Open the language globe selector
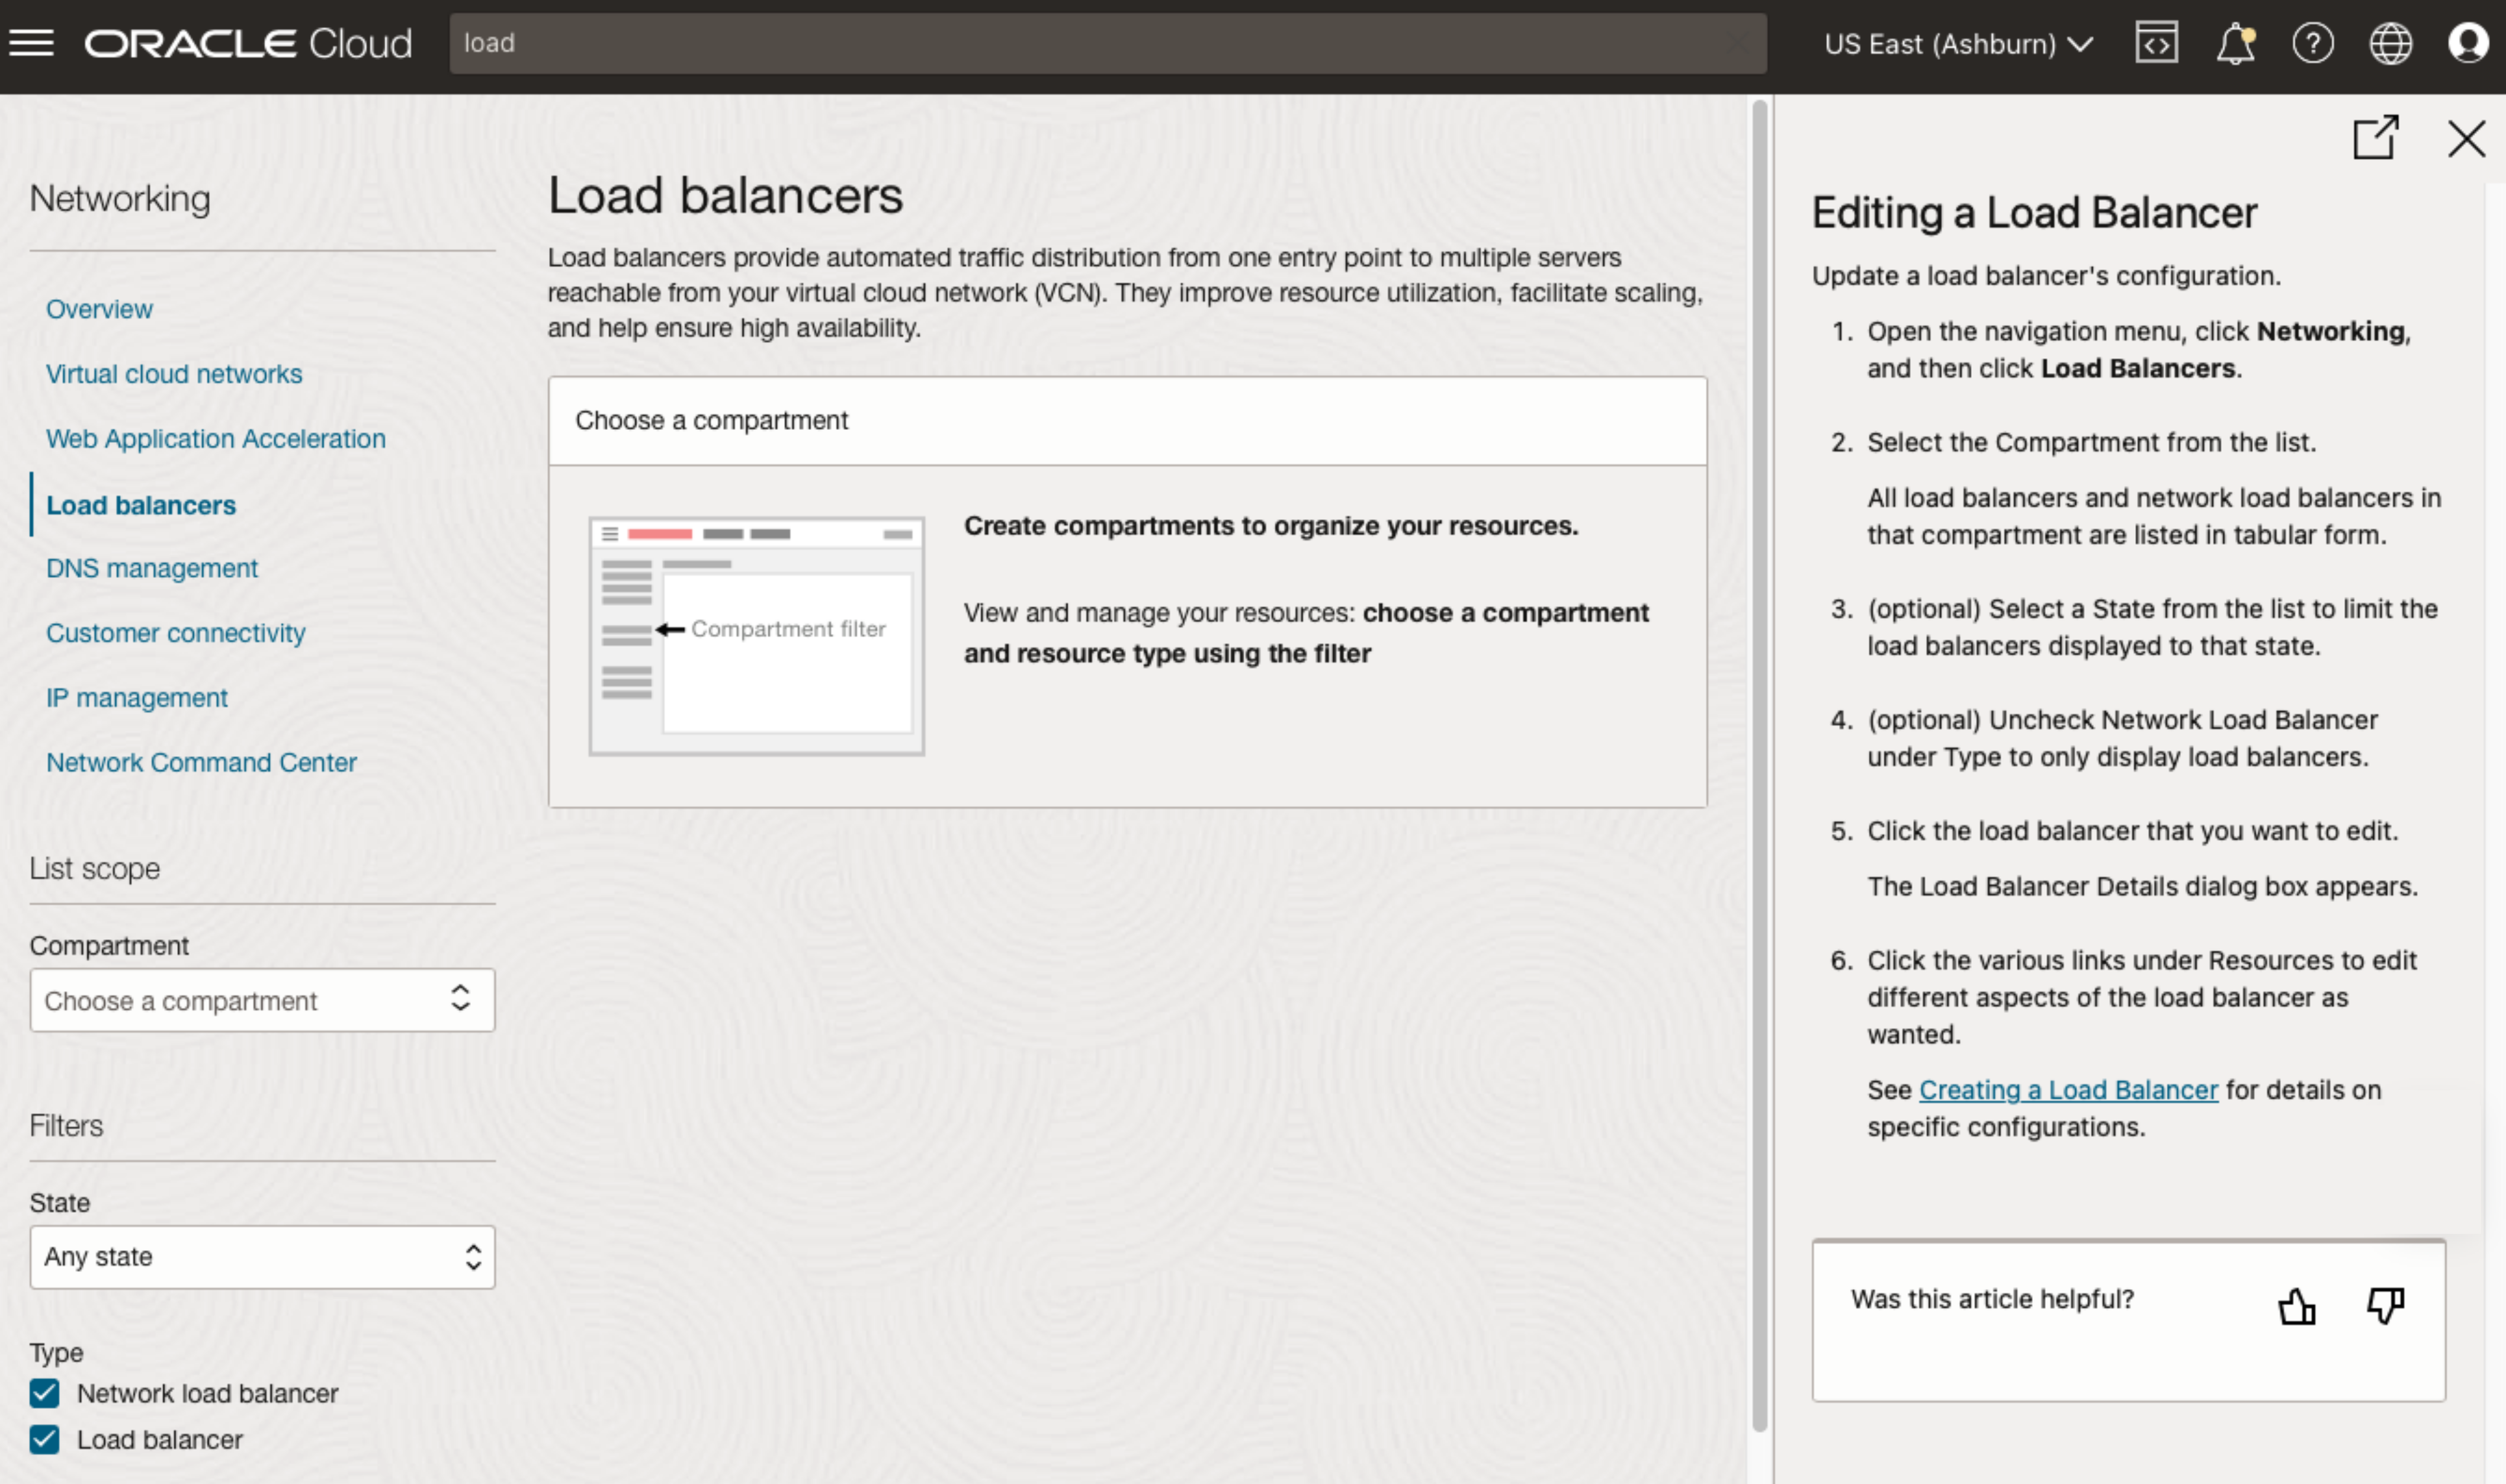The width and height of the screenshot is (2506, 1484). tap(2391, 42)
